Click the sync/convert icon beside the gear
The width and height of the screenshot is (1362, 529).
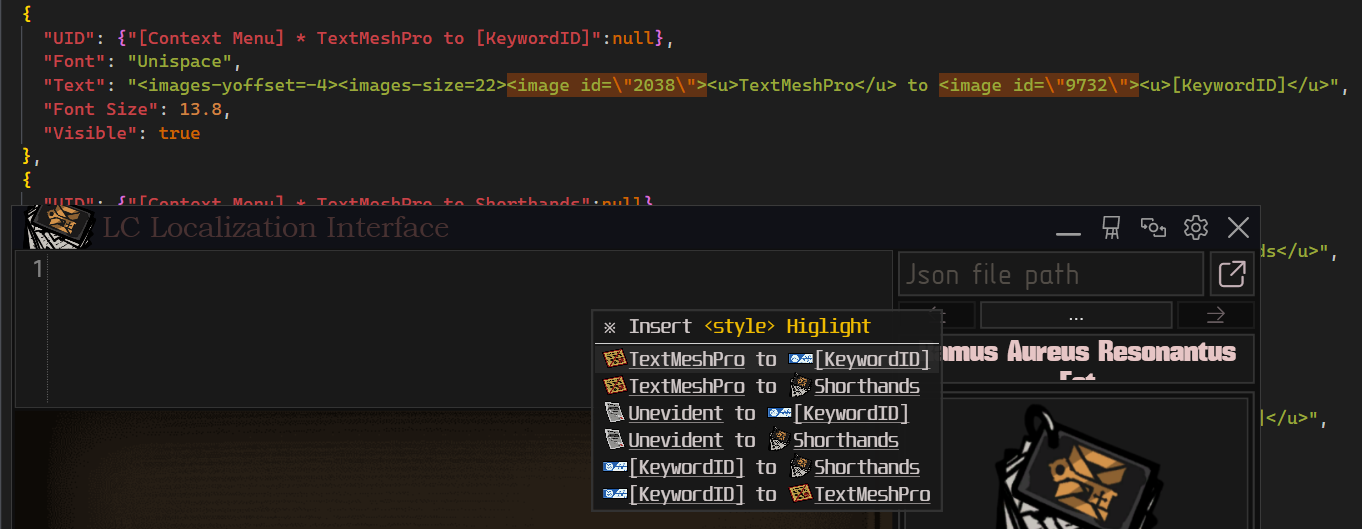1153,228
